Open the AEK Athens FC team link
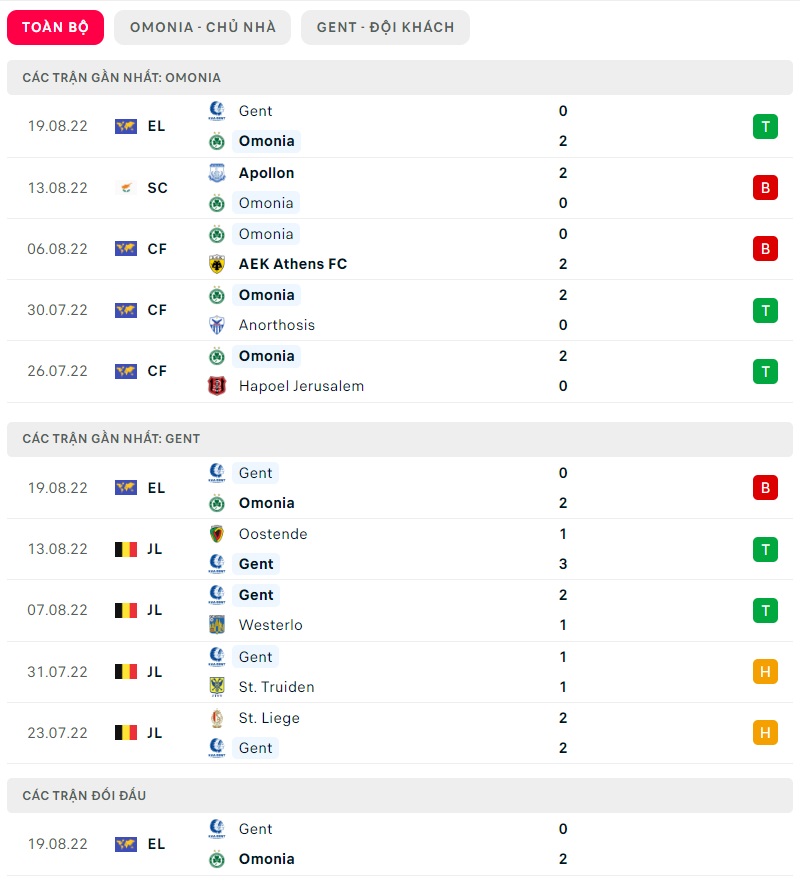This screenshot has height=886, width=800. coord(292,264)
